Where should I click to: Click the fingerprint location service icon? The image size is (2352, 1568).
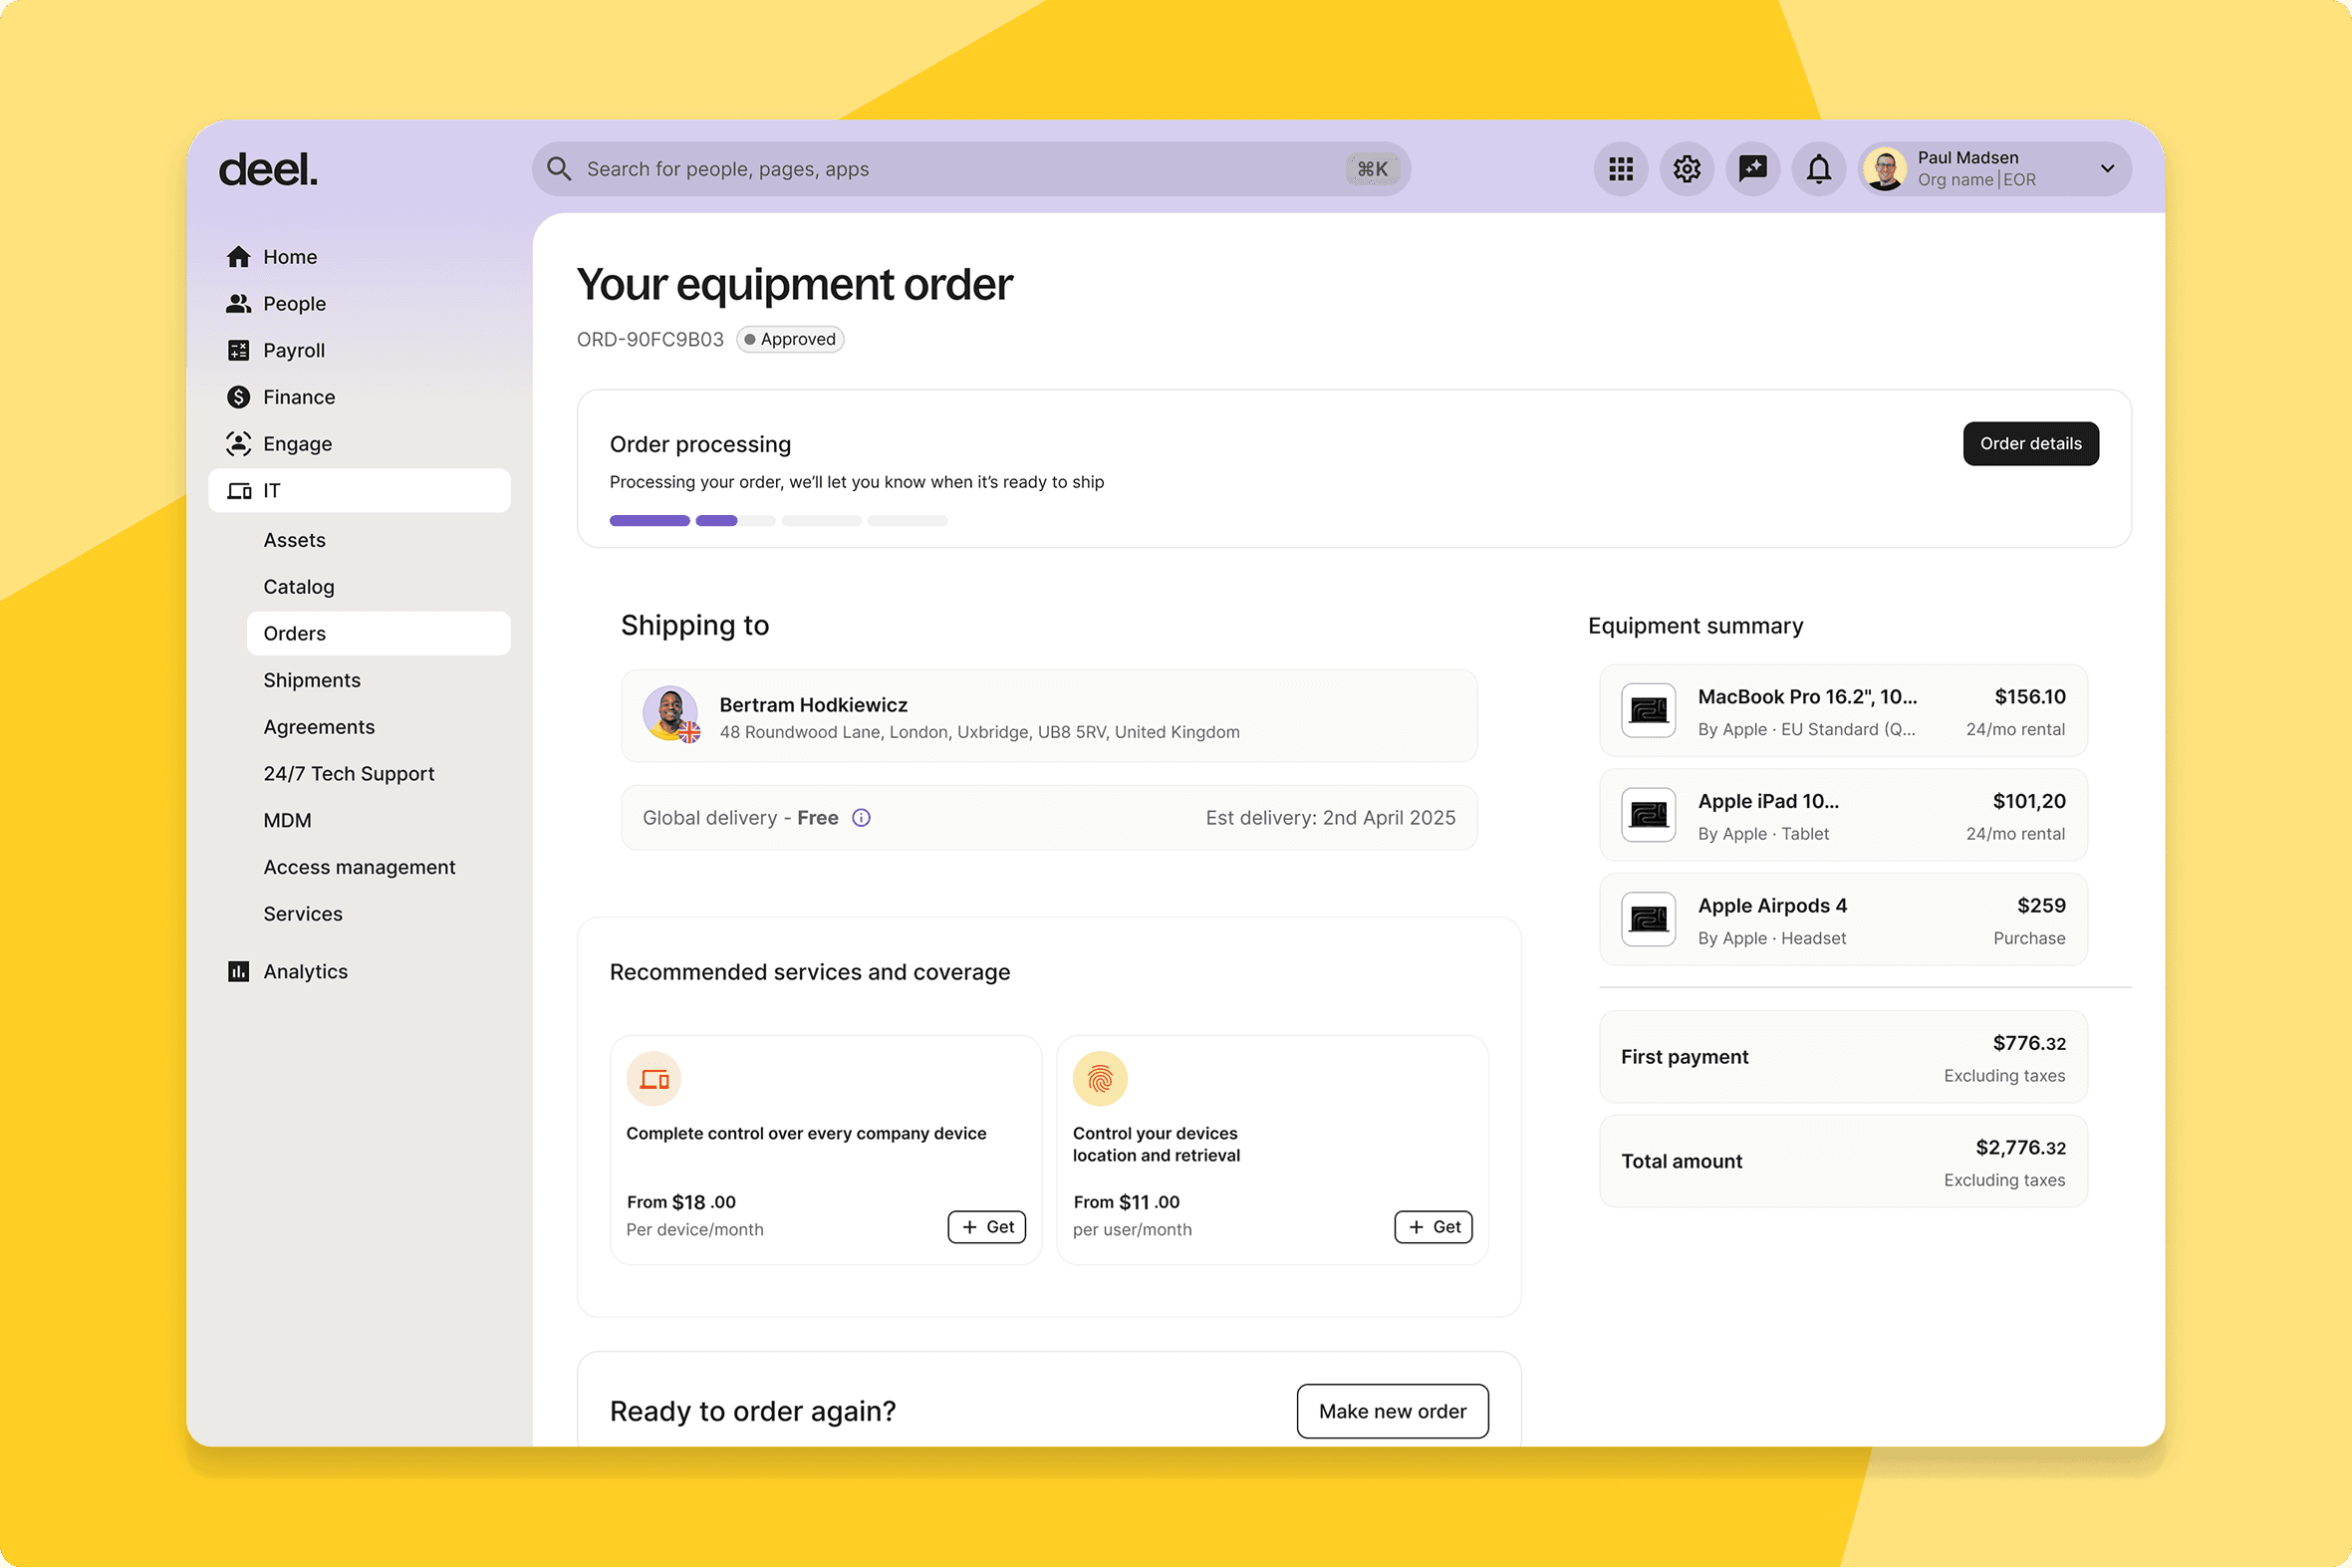pos(1100,1079)
